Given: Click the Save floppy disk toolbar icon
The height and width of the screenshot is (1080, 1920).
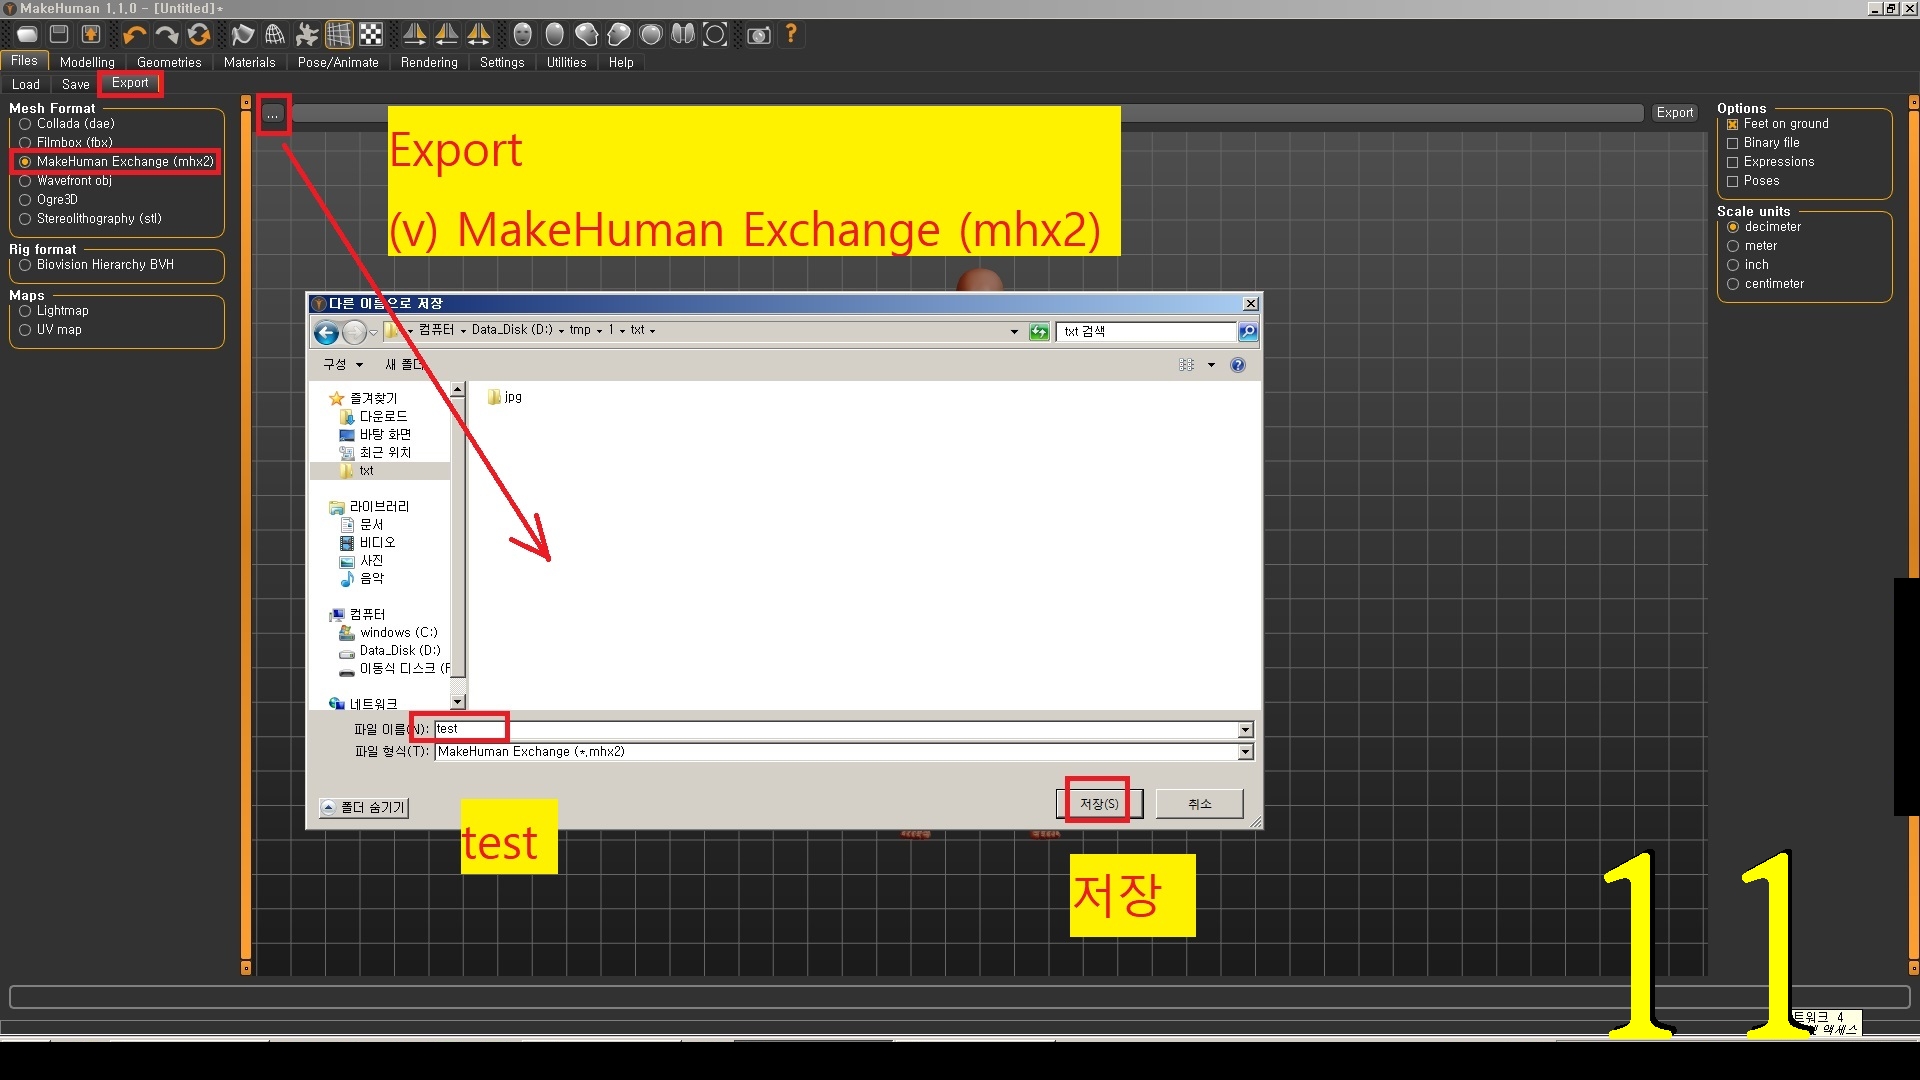Looking at the screenshot, I should [x=59, y=35].
